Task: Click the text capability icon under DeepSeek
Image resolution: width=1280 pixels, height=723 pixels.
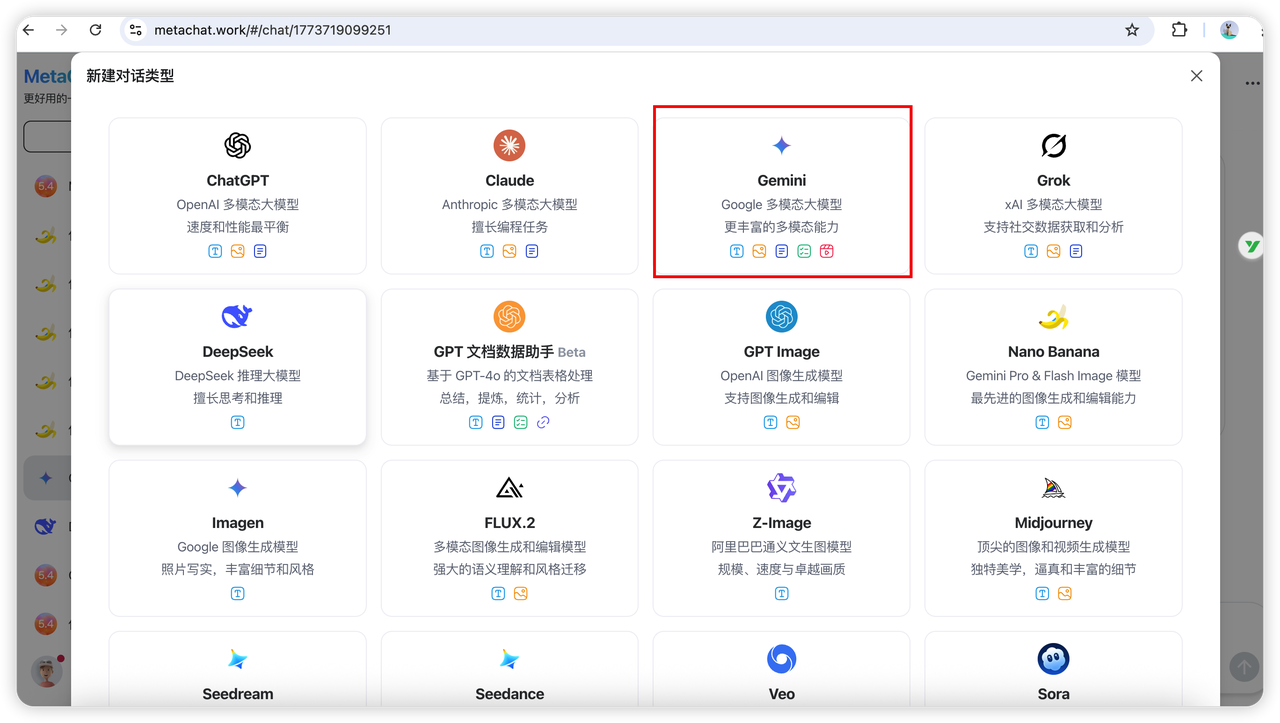Action: (x=237, y=422)
